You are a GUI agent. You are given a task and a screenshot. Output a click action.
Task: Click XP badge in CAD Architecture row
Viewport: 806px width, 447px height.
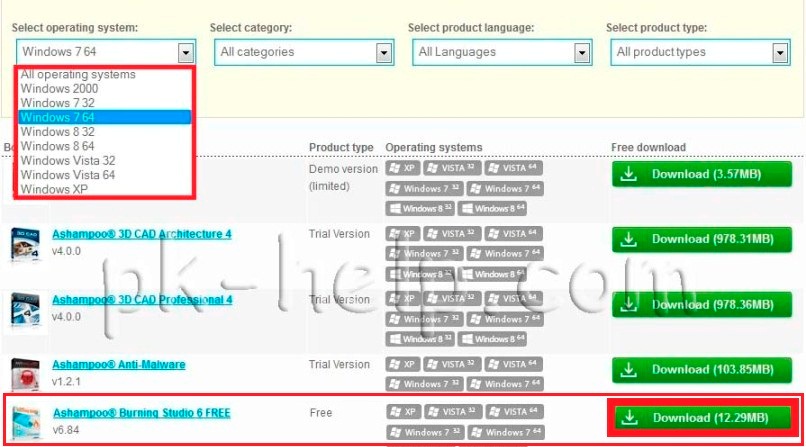click(402, 234)
